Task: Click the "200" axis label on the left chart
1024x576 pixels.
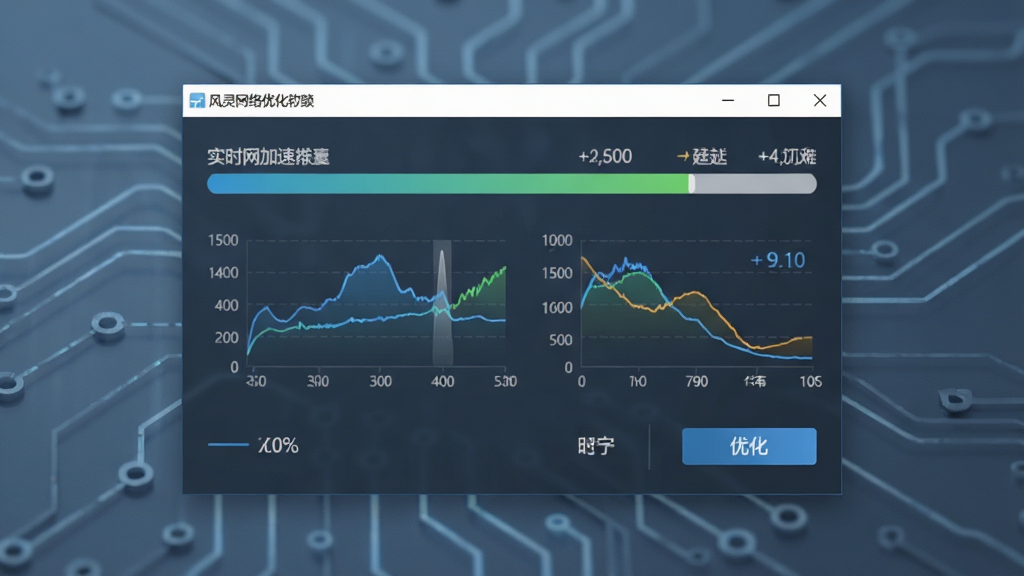Action: tap(227, 338)
